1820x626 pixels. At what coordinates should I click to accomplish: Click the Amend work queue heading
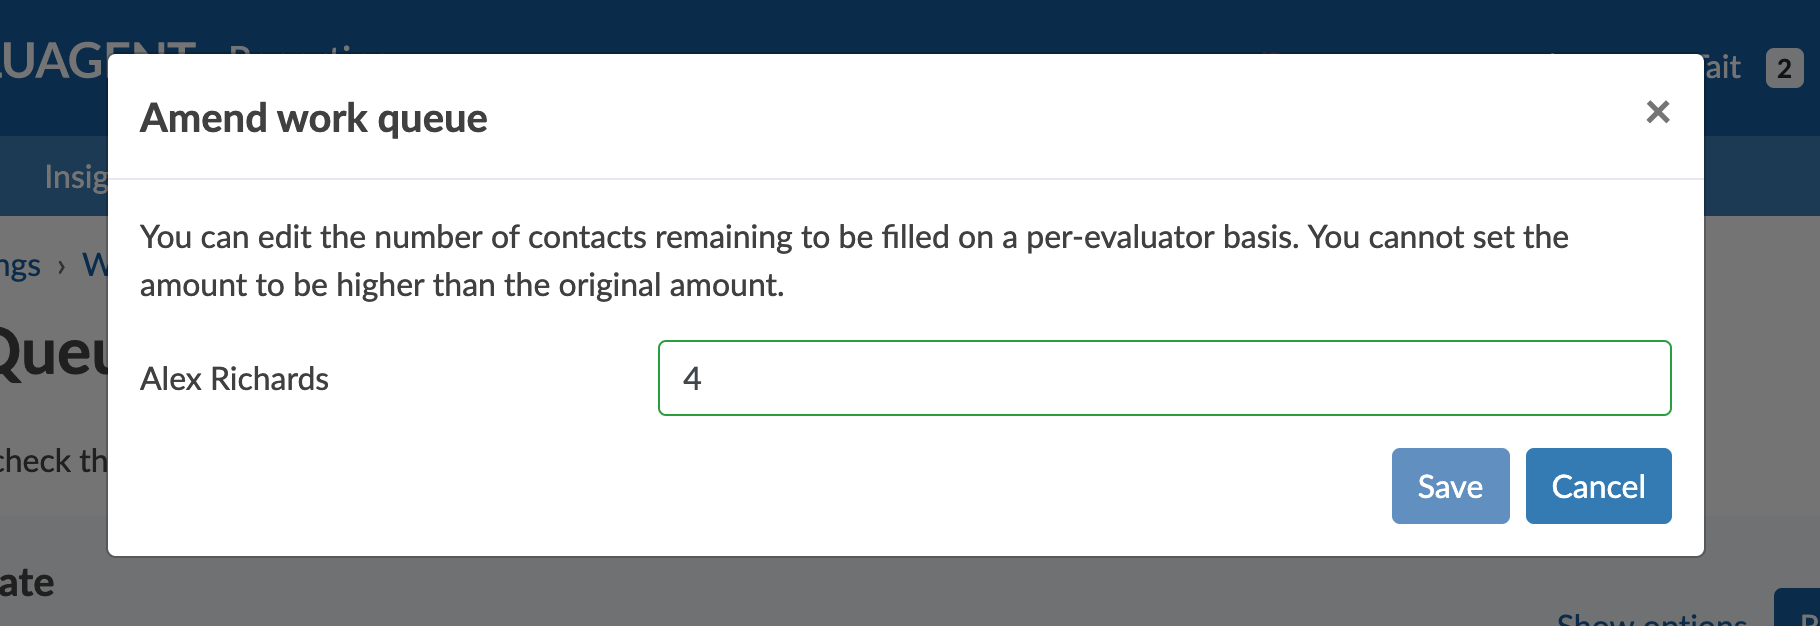[315, 117]
